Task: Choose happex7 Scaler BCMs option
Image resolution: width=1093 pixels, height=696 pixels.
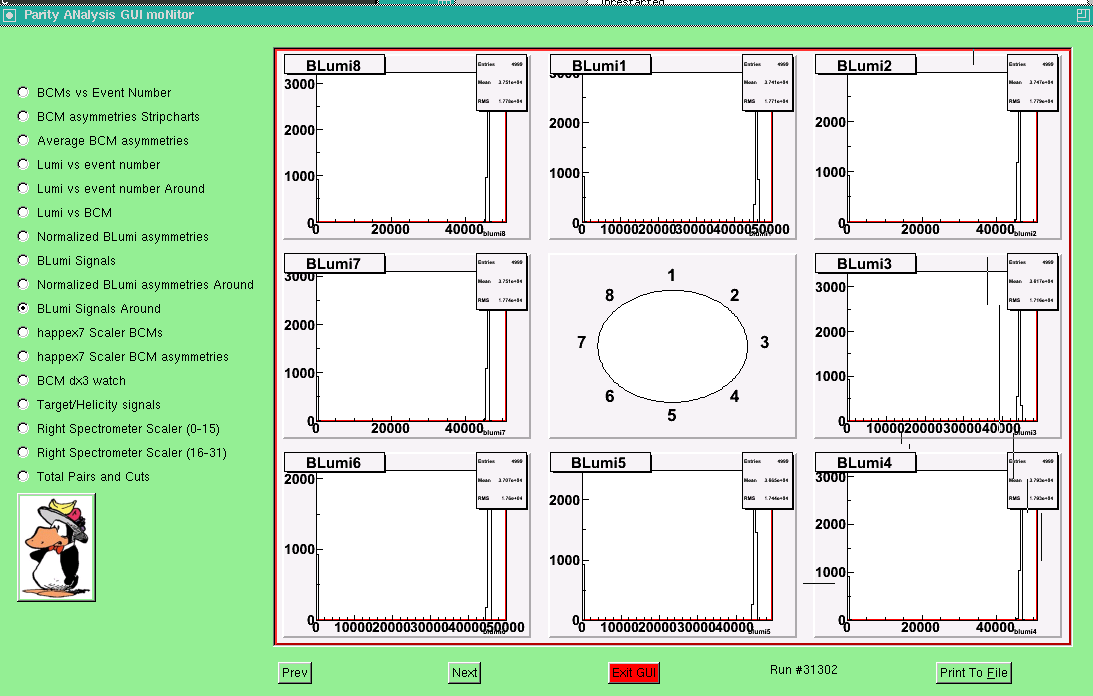Action: click(x=24, y=333)
